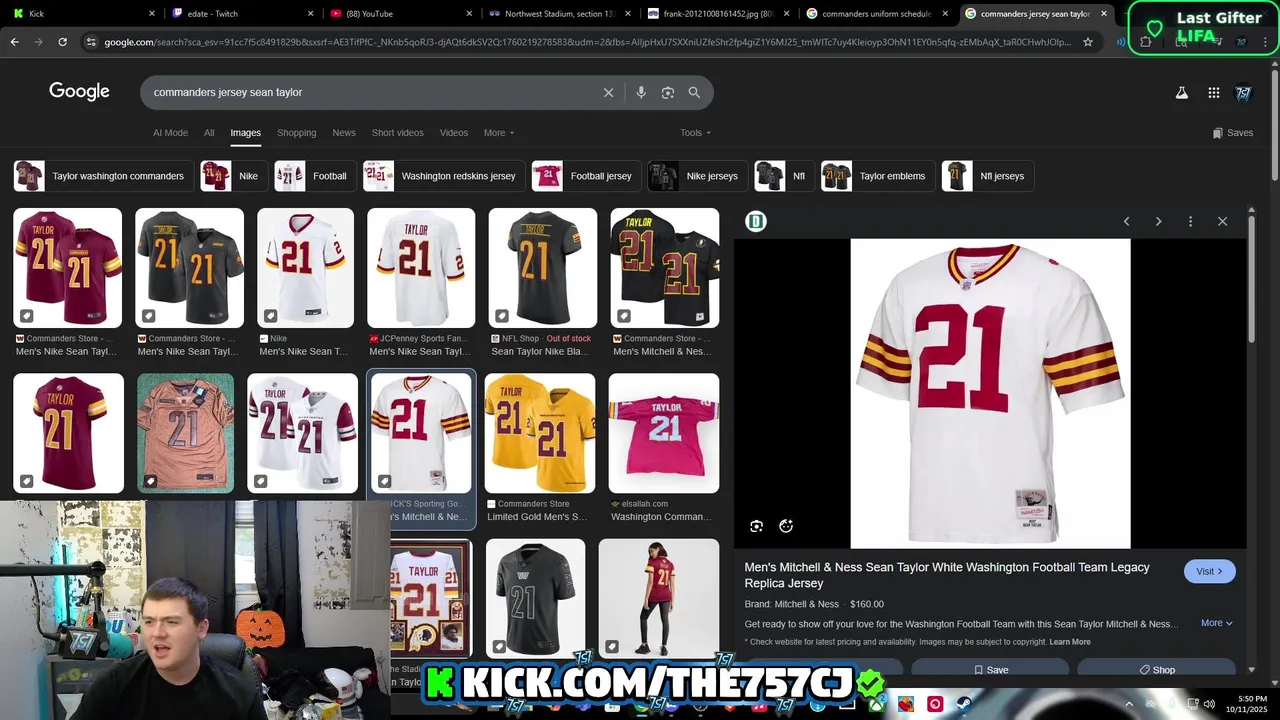
Task: Expand the More search categories dropdown
Action: pos(499,133)
